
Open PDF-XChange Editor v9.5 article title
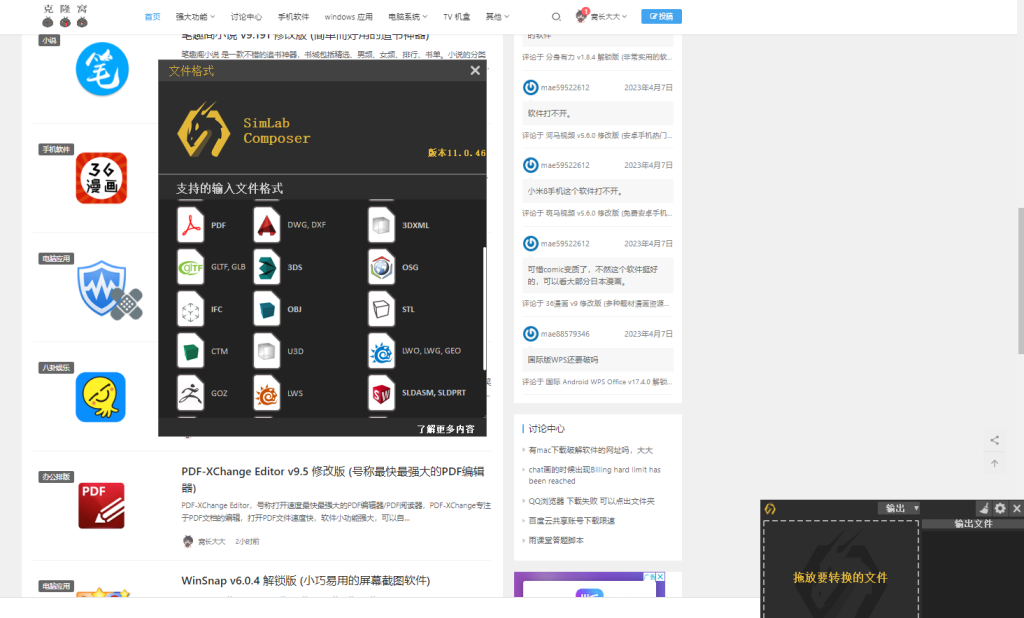333,480
